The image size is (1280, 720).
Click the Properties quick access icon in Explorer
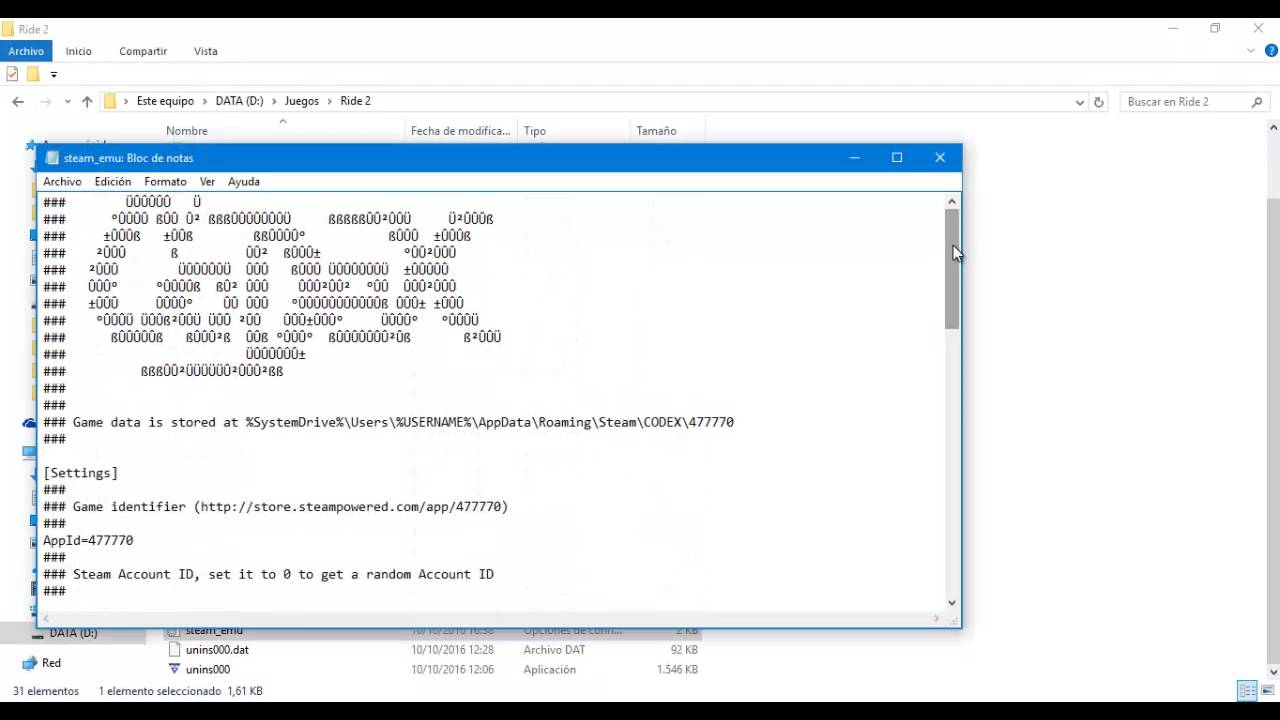pyautogui.click(x=12, y=74)
